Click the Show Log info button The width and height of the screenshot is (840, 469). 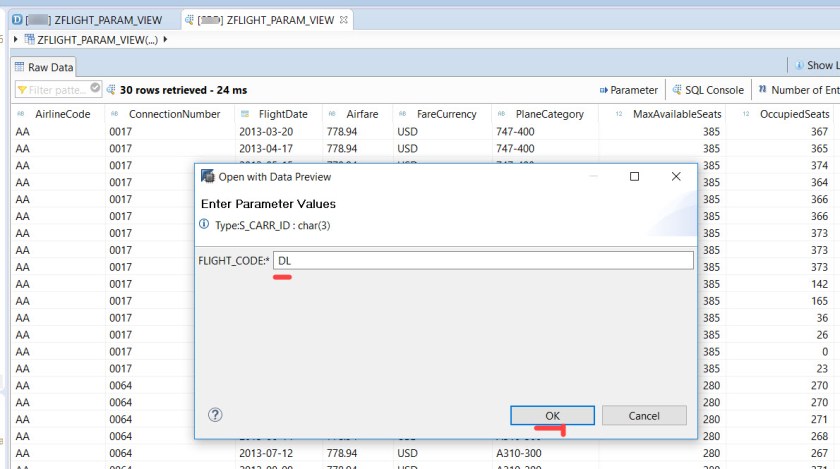tap(816, 65)
